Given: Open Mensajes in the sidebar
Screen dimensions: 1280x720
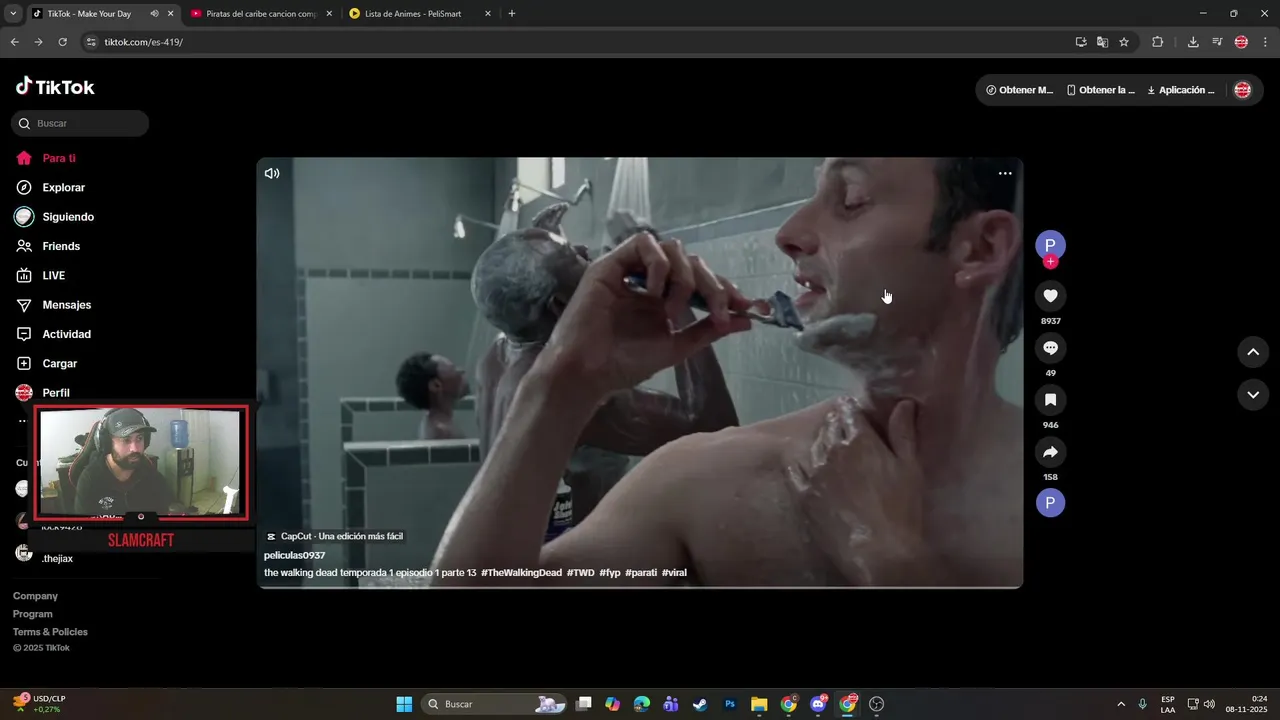Looking at the screenshot, I should coord(66,305).
